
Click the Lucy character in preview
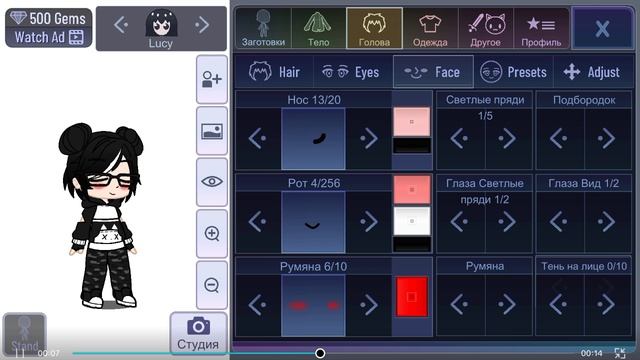point(102,216)
